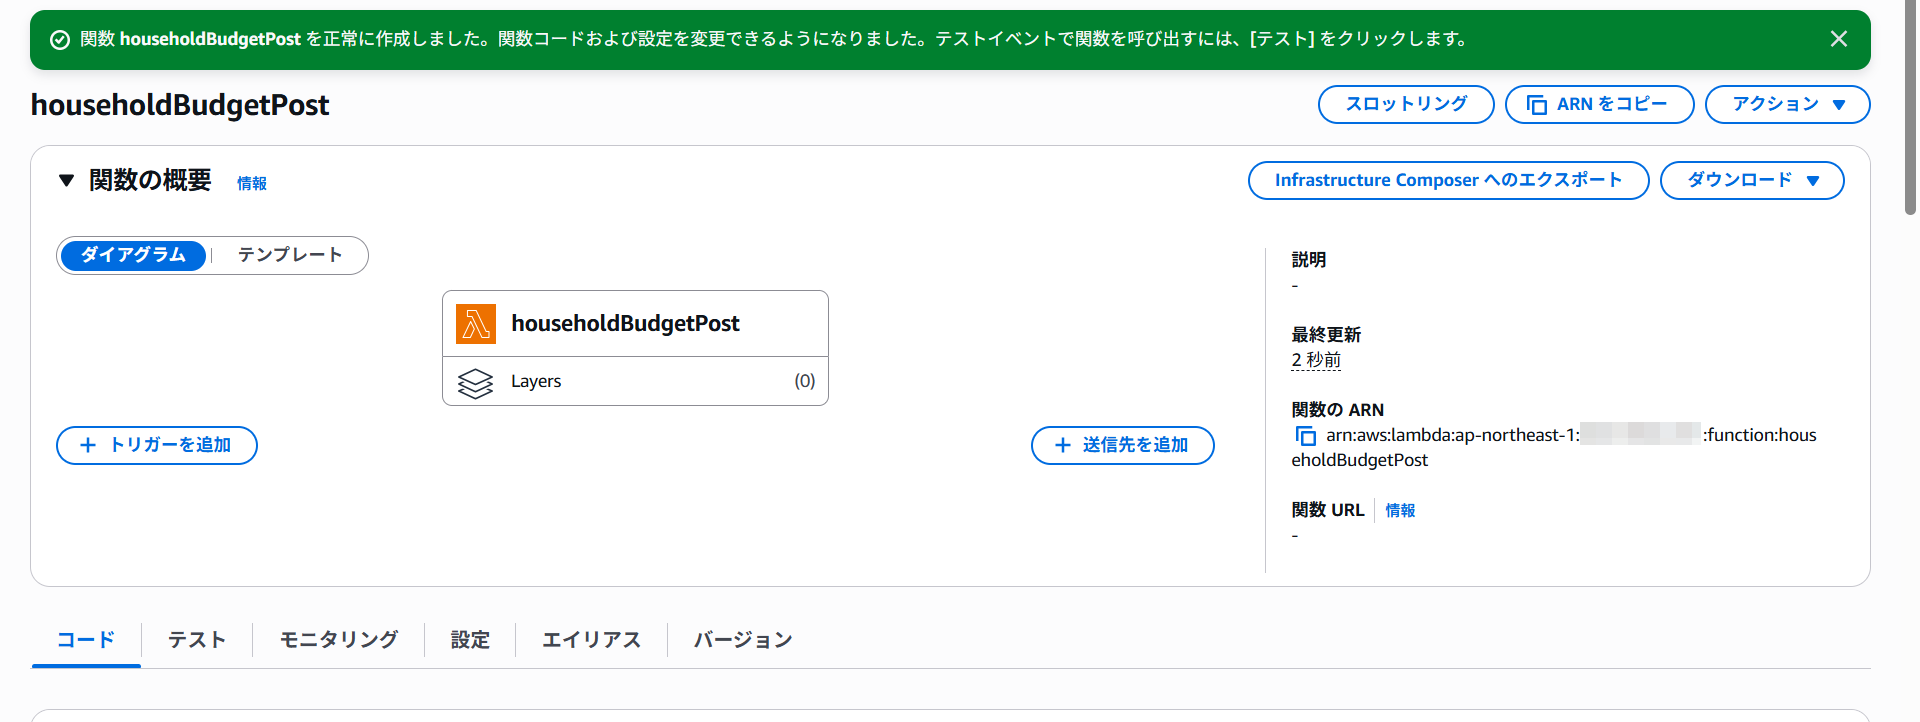Open the ダウンロード dropdown menu
The image size is (1920, 722).
click(x=1751, y=180)
